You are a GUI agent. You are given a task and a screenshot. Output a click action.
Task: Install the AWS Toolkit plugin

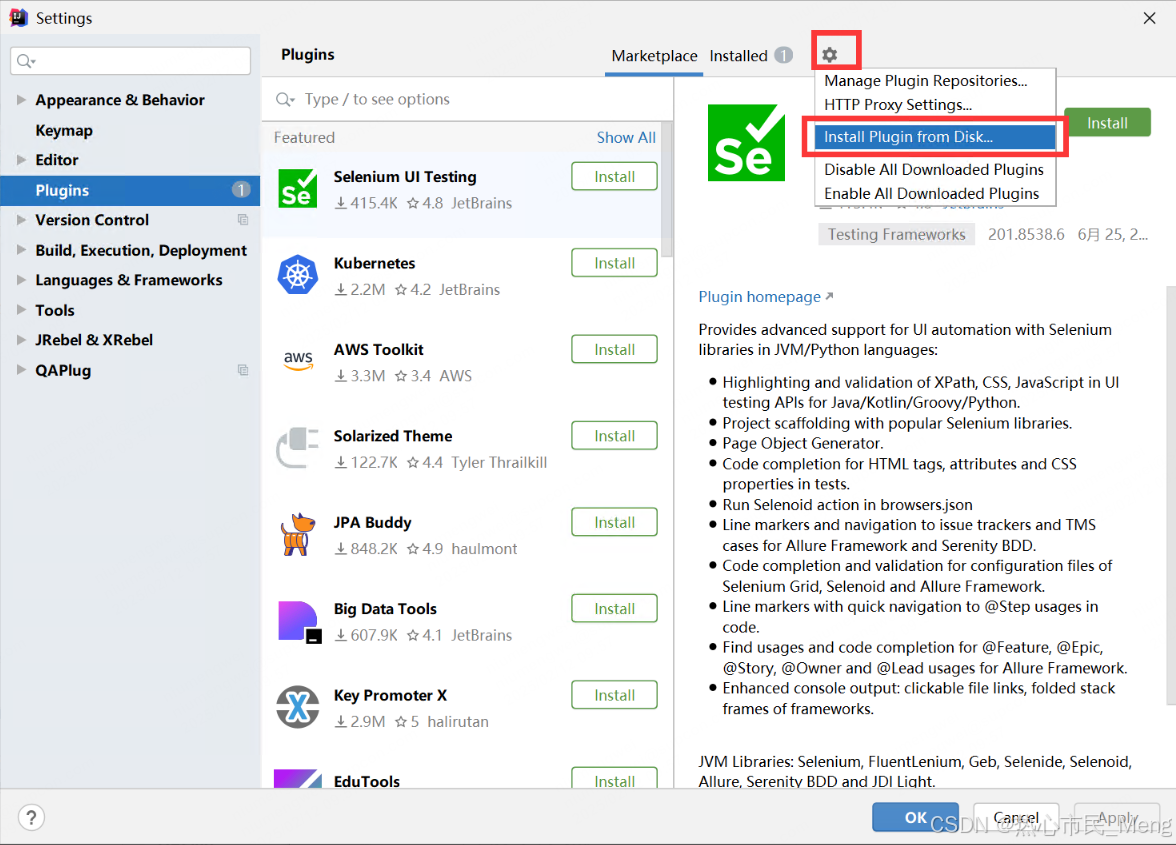click(x=614, y=349)
